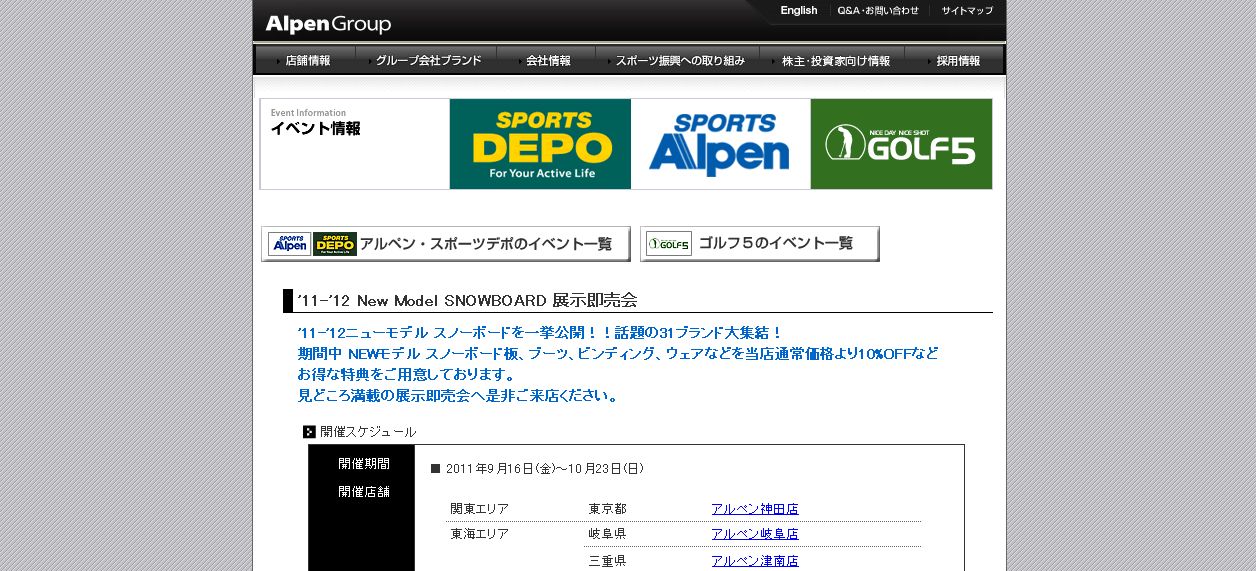Select 会社情報 in navigation bar
The height and width of the screenshot is (571, 1256).
pyautogui.click(x=548, y=61)
